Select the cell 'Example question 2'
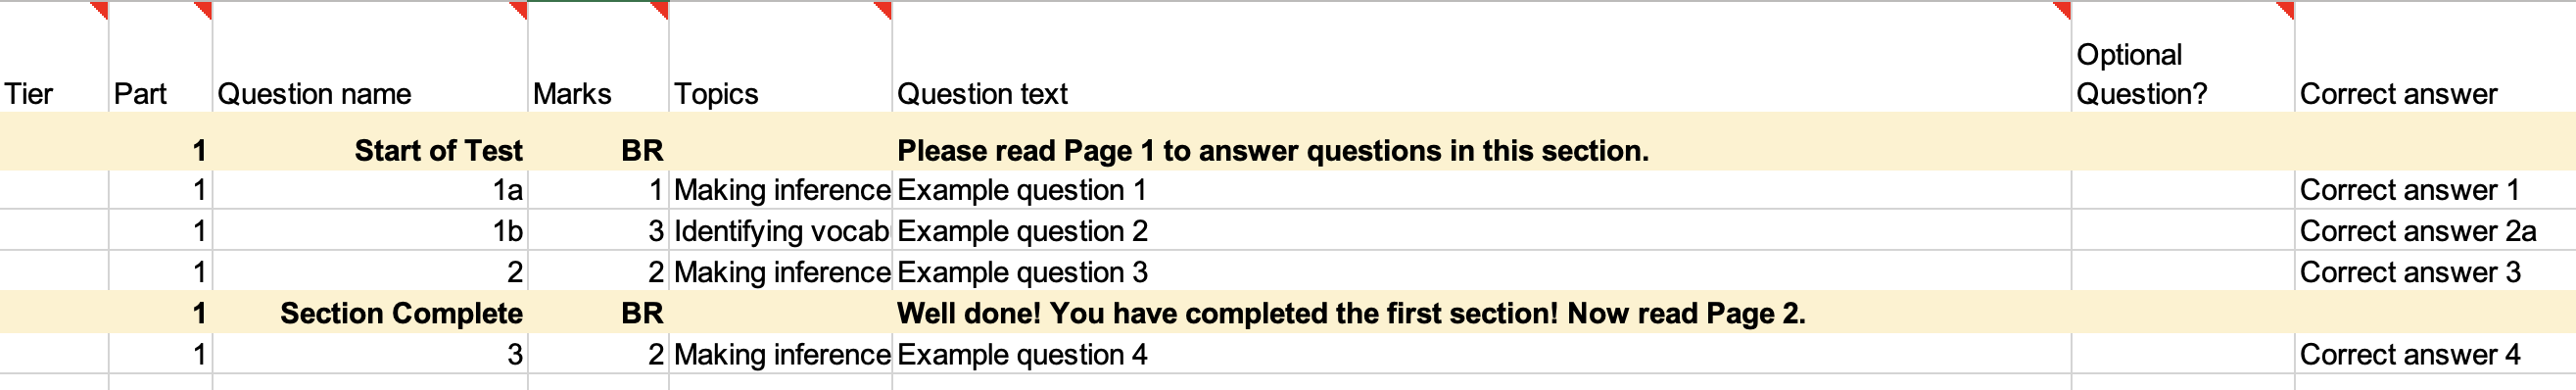2576x390 pixels. (x=1481, y=231)
